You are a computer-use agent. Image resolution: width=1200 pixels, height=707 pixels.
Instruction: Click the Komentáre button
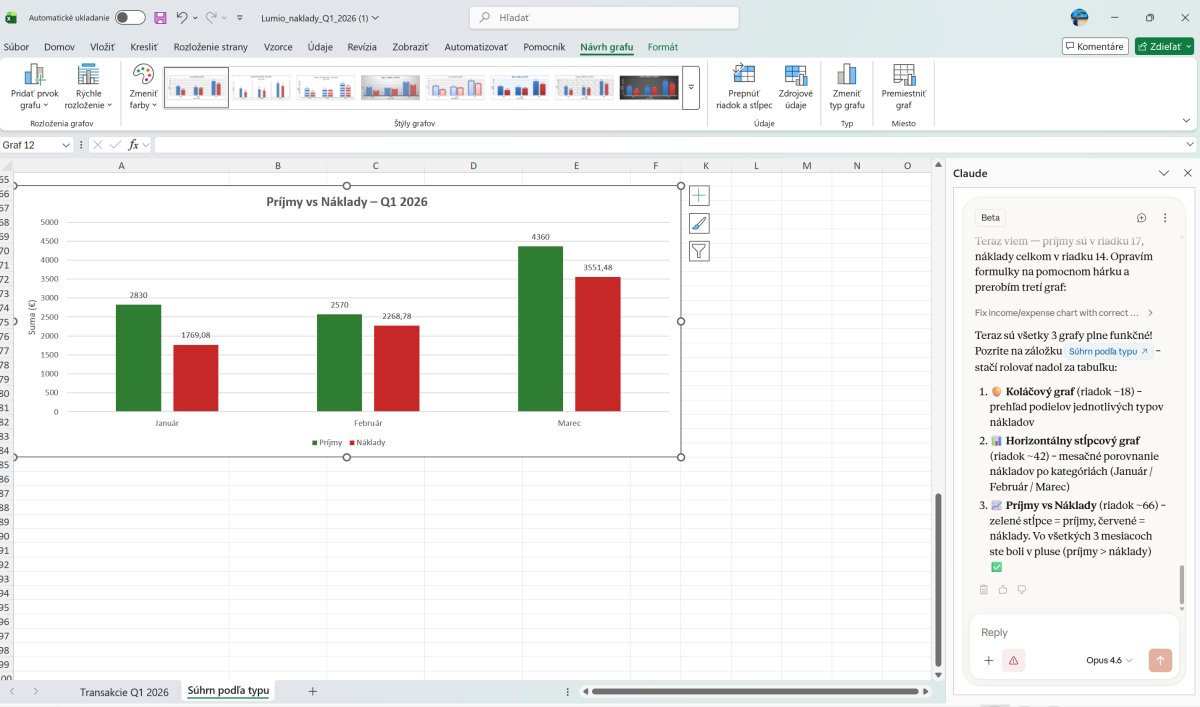tap(1095, 46)
